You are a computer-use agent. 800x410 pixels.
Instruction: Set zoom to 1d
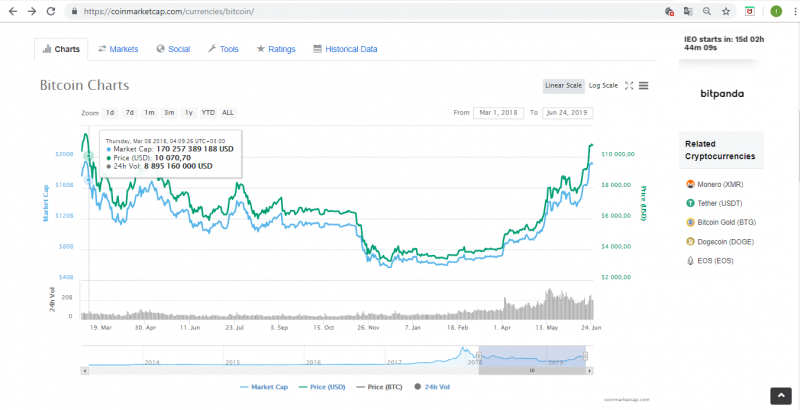point(110,113)
